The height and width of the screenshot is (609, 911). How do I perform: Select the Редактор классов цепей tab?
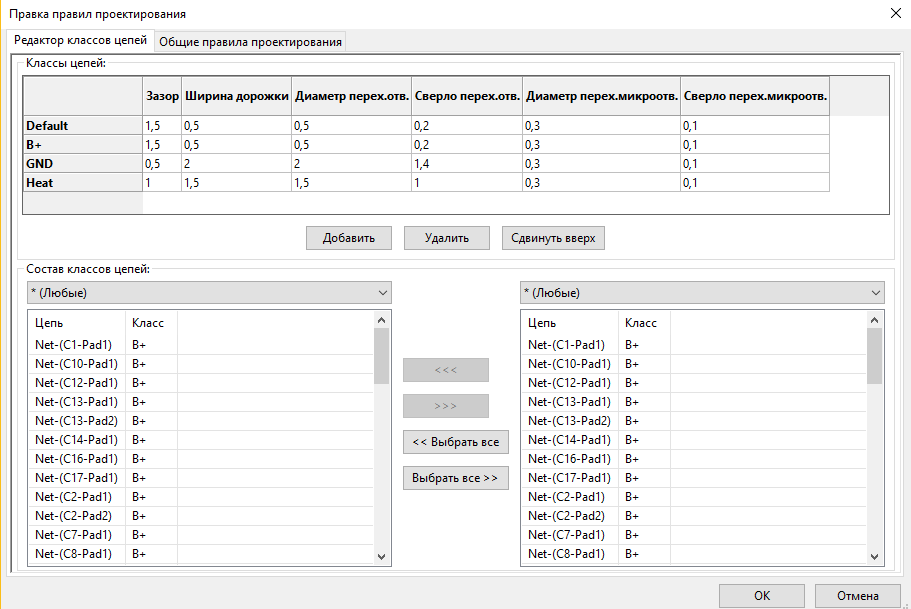pyautogui.click(x=80, y=40)
